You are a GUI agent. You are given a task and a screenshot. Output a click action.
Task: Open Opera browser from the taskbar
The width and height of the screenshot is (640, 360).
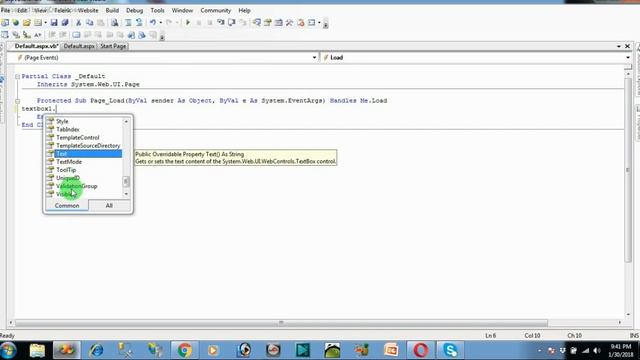point(421,350)
